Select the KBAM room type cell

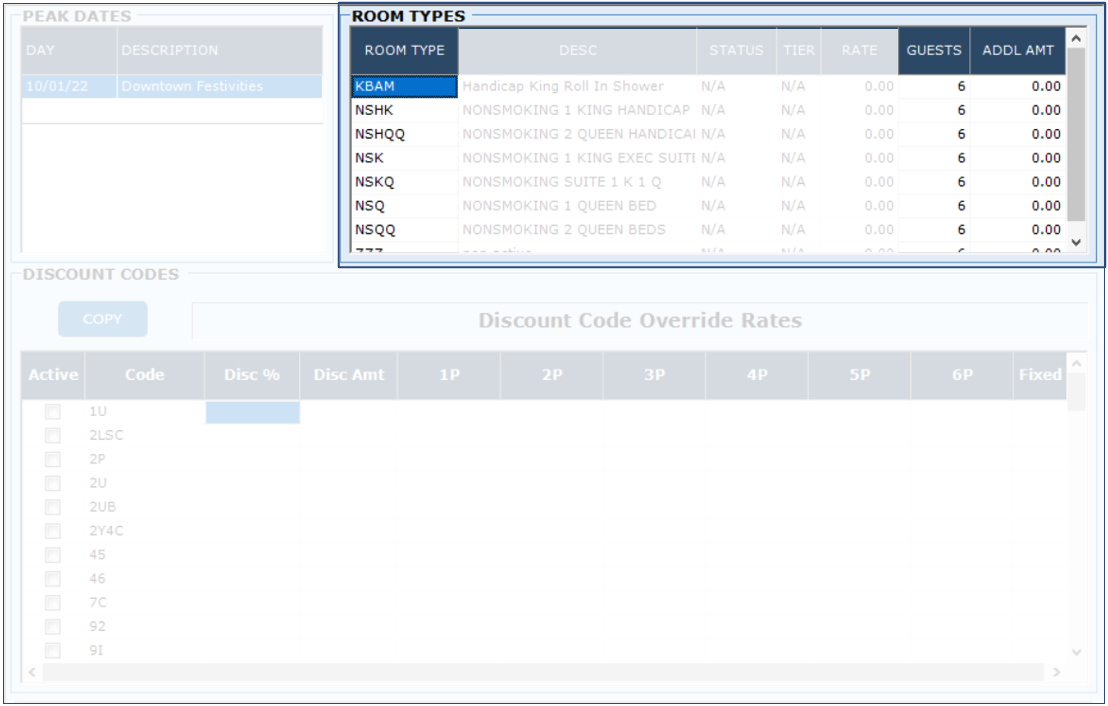pyautogui.click(x=404, y=87)
